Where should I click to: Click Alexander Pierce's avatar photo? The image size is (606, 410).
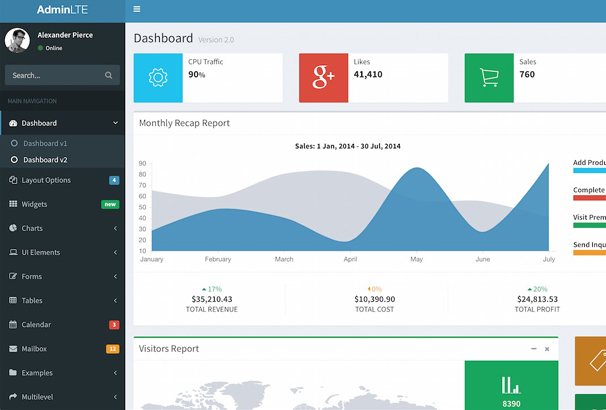pos(17,40)
